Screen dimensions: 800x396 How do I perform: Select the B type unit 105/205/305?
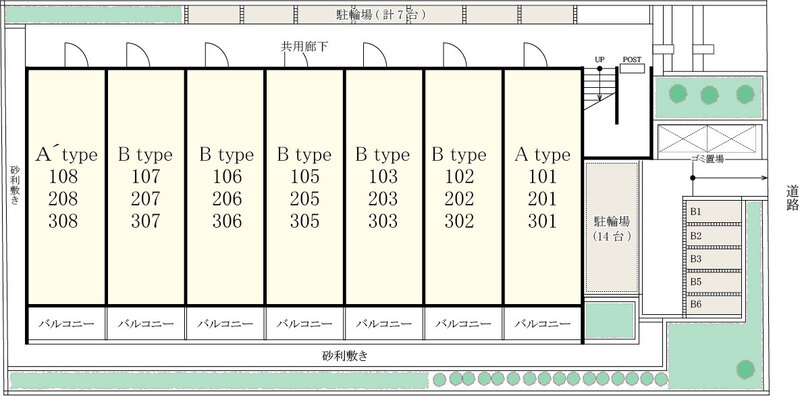305,187
